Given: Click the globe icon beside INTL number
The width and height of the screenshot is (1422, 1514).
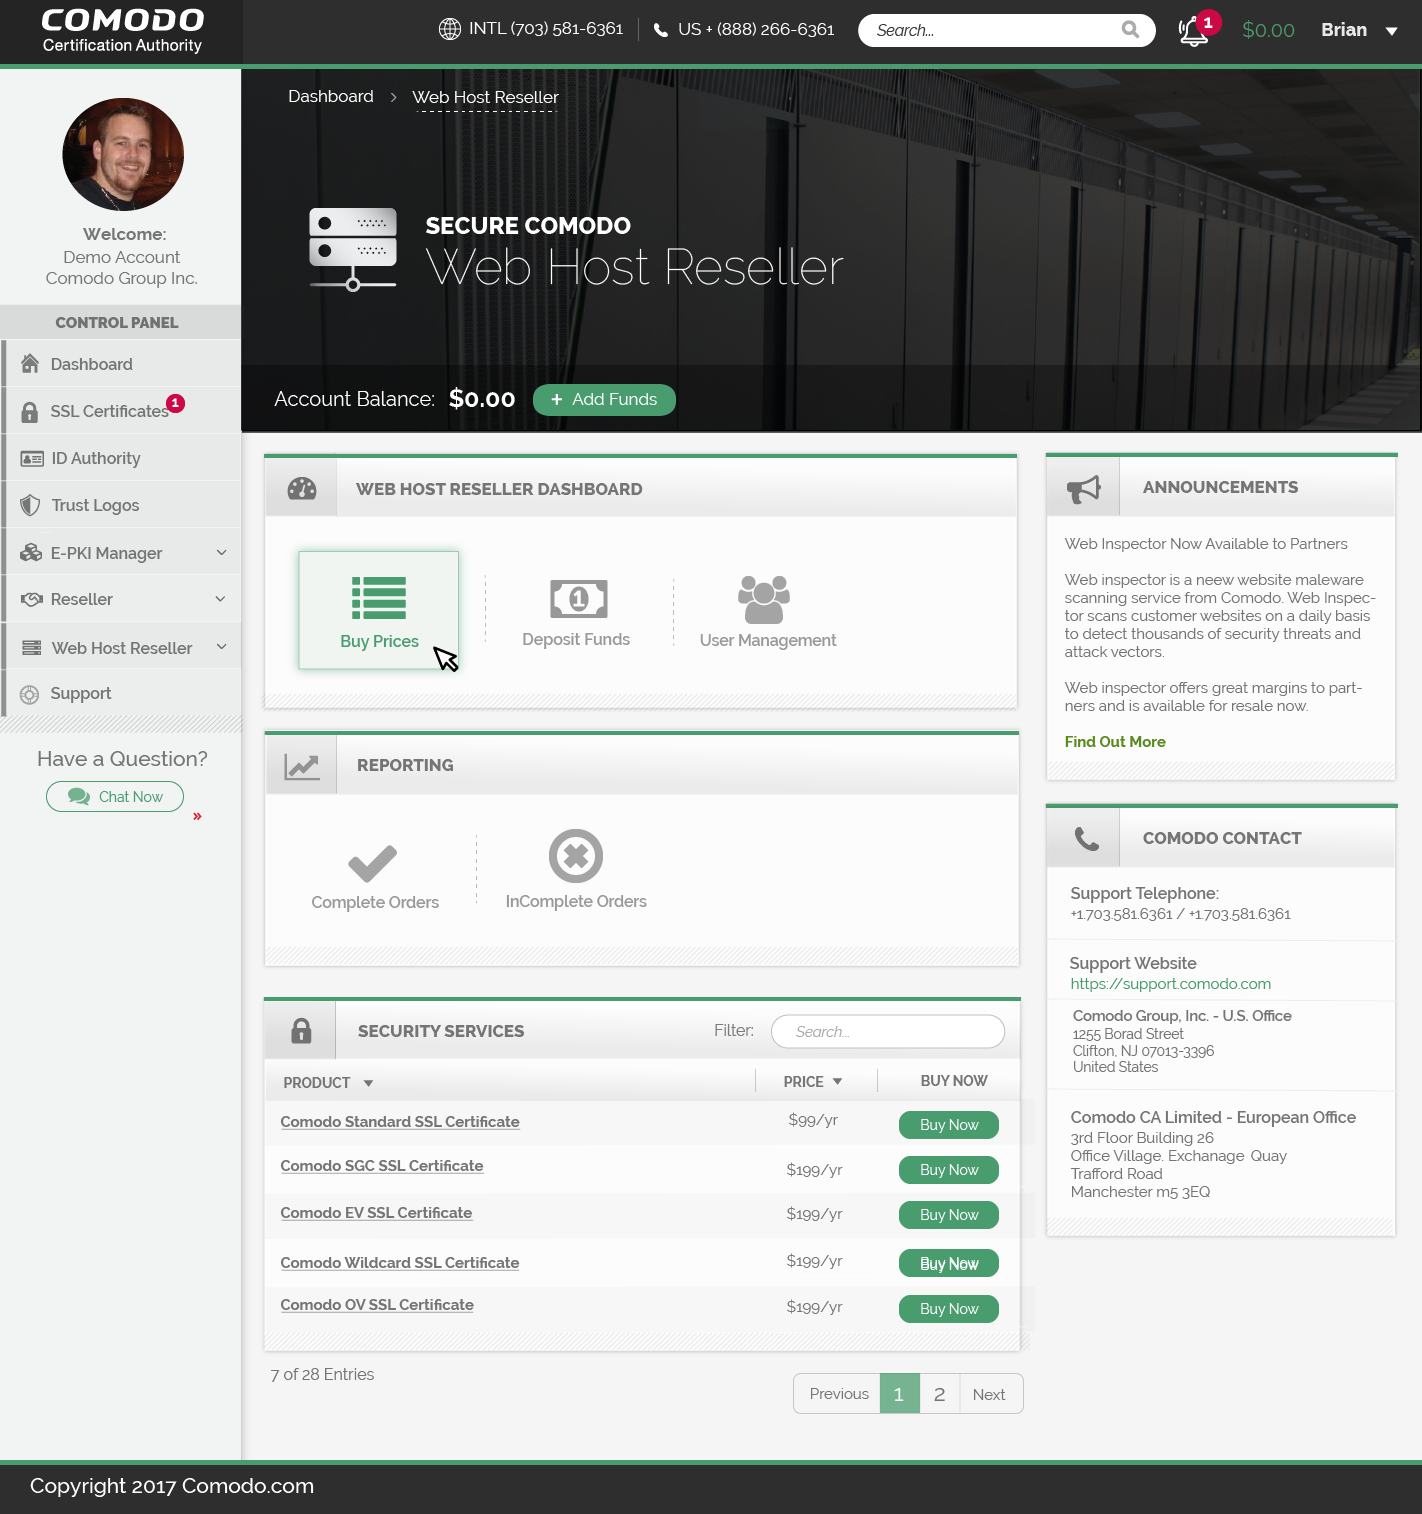Looking at the screenshot, I should coord(450,29).
